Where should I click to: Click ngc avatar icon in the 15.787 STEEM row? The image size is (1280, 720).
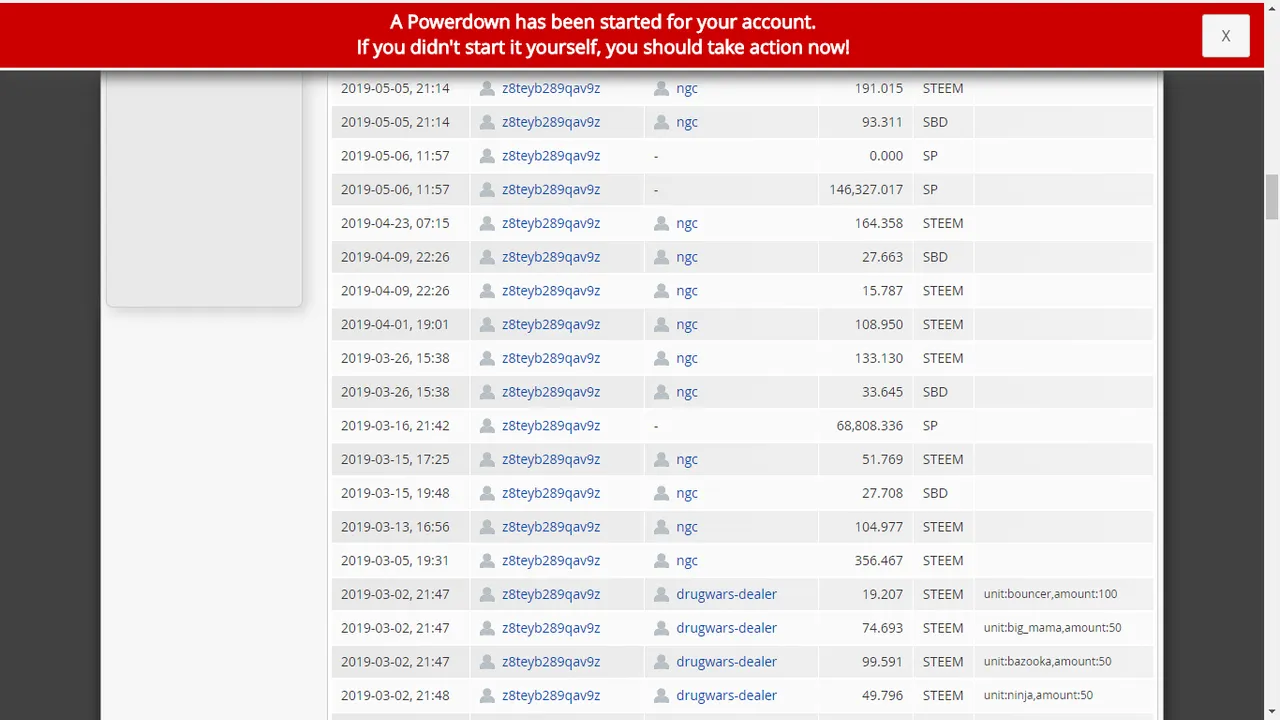(x=661, y=291)
